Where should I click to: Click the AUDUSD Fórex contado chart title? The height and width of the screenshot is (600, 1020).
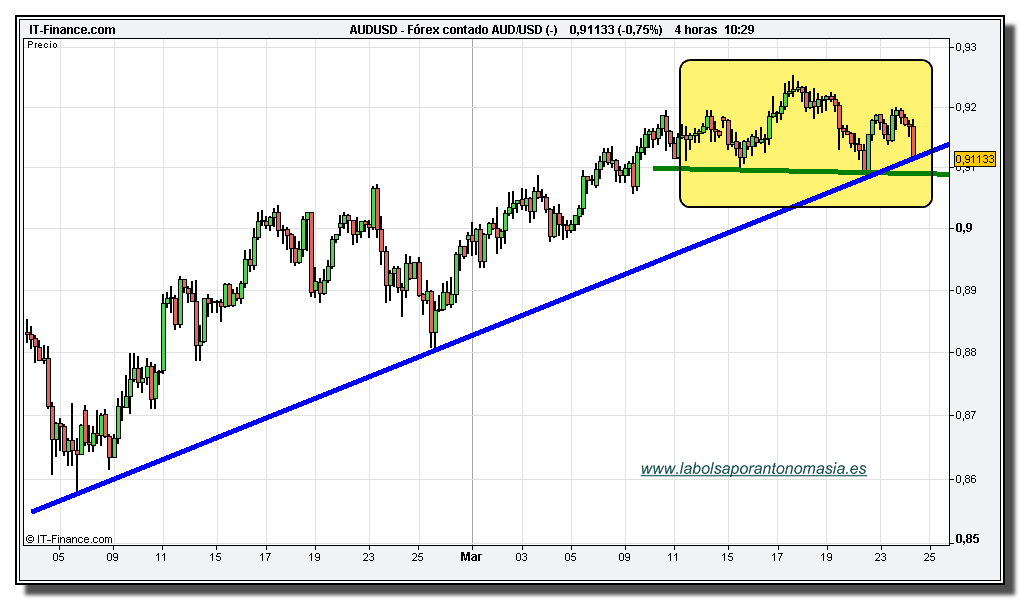453,30
